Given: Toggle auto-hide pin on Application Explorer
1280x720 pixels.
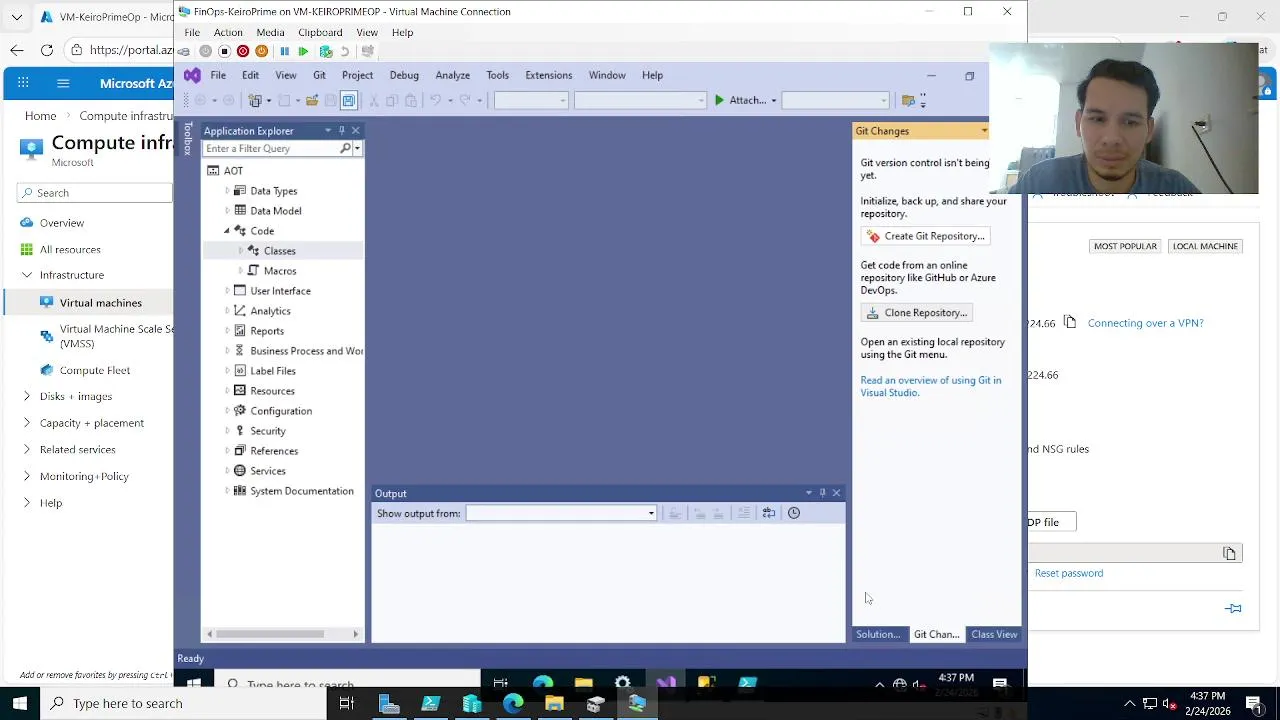Looking at the screenshot, I should [x=341, y=131].
